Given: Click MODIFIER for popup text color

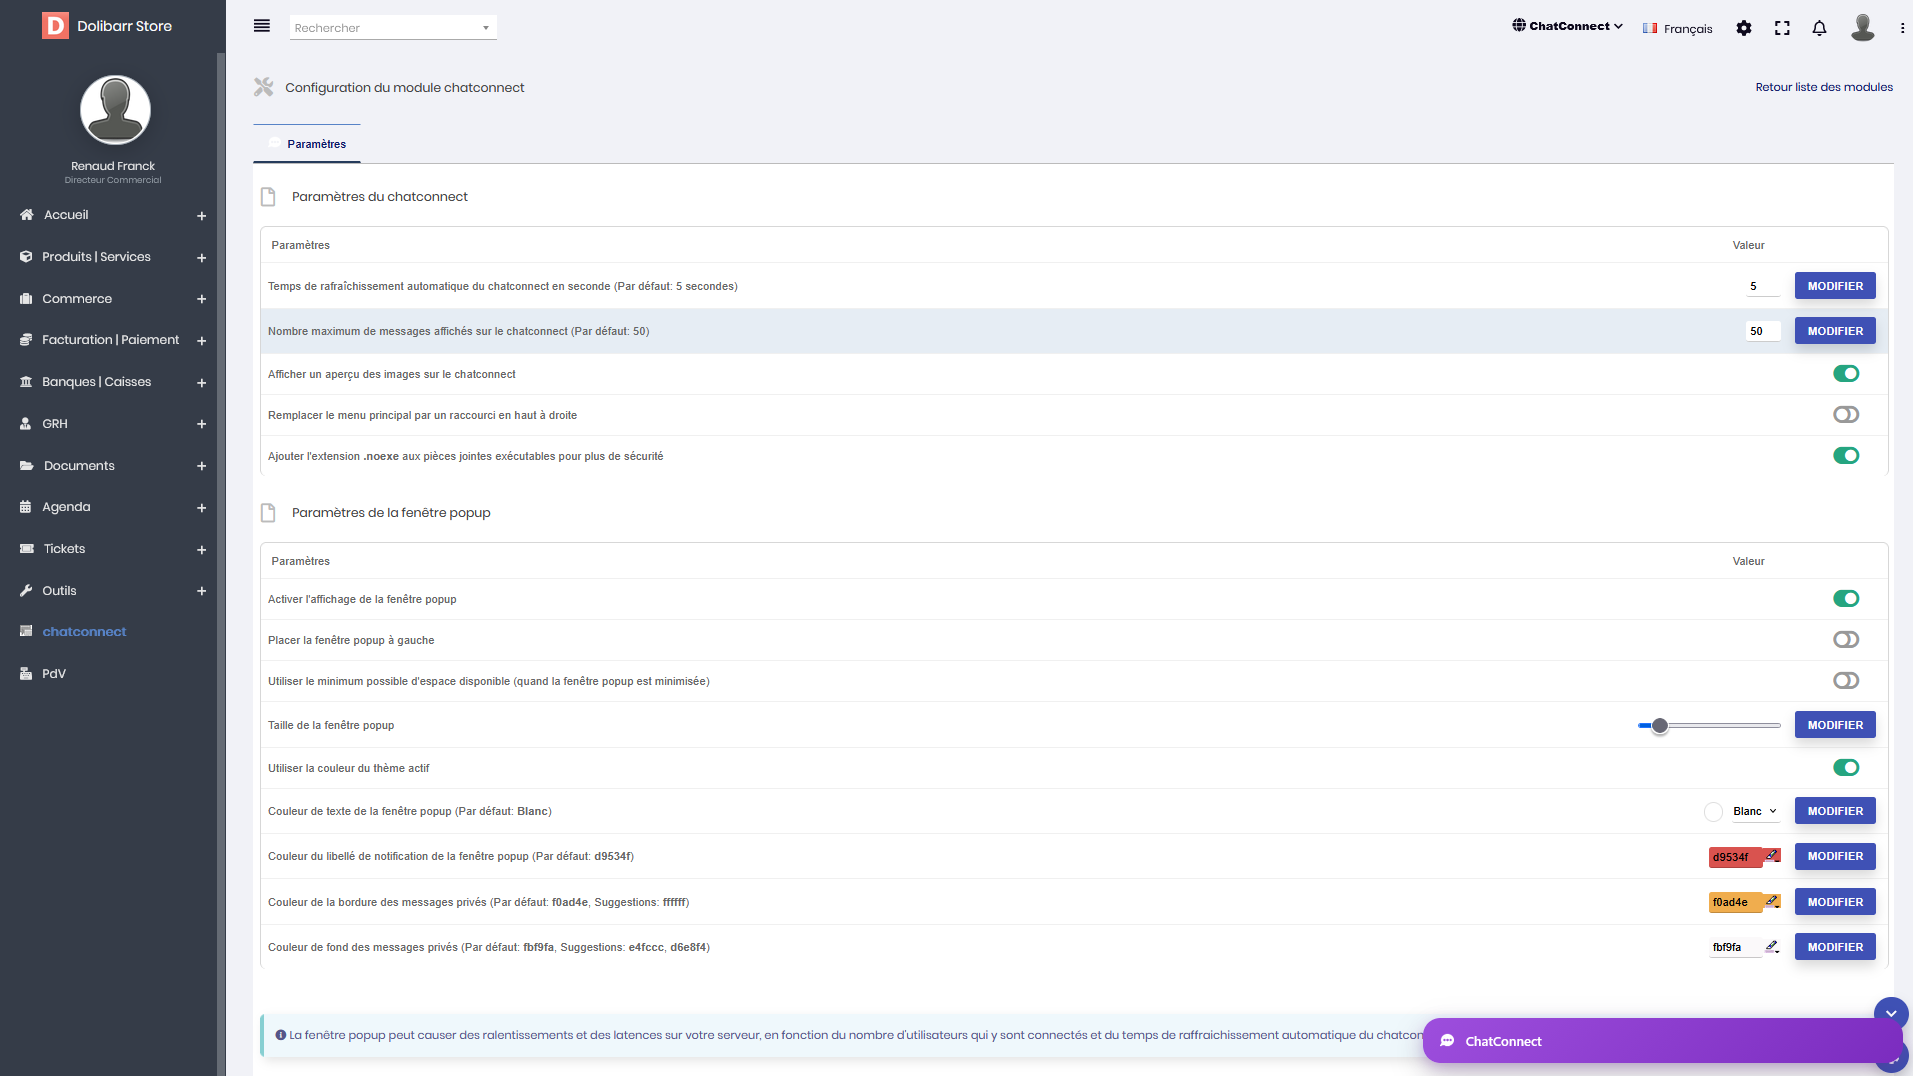Looking at the screenshot, I should point(1835,811).
